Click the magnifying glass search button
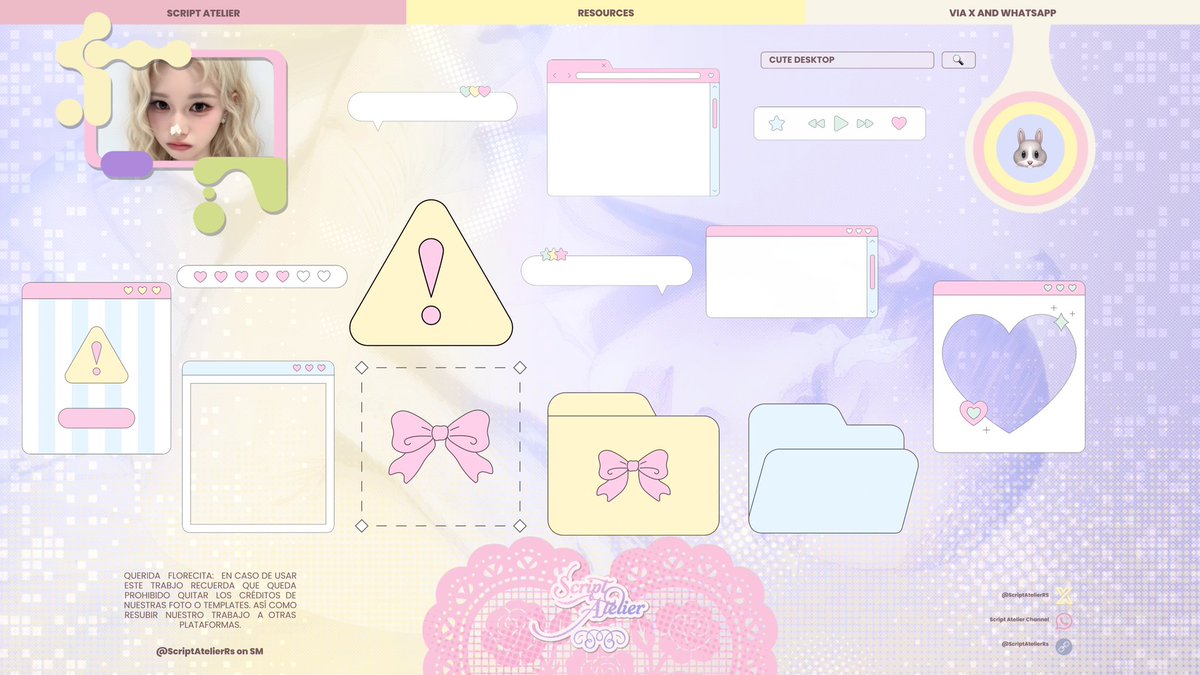Viewport: 1200px width, 675px height. click(958, 60)
